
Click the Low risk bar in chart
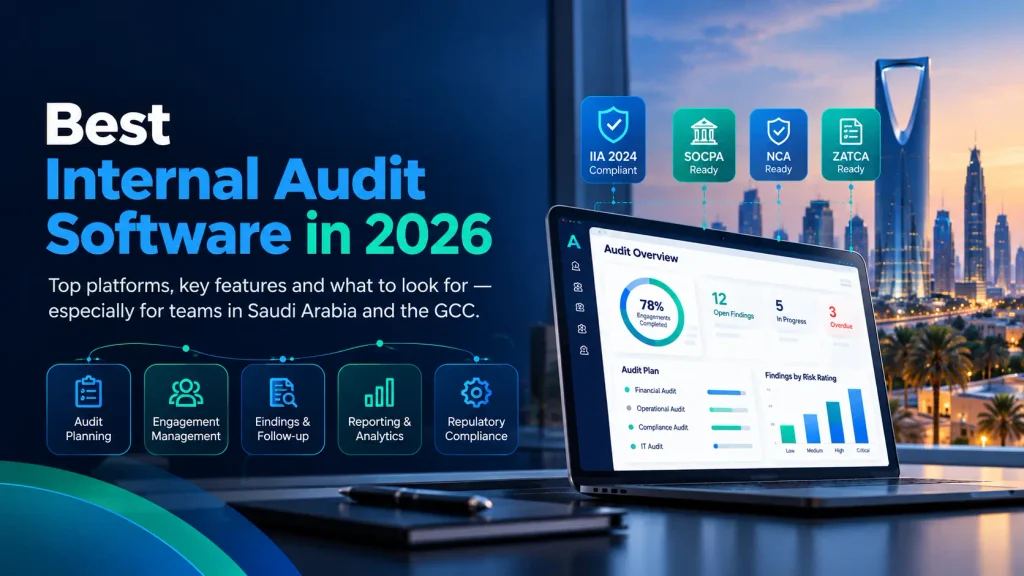(788, 434)
